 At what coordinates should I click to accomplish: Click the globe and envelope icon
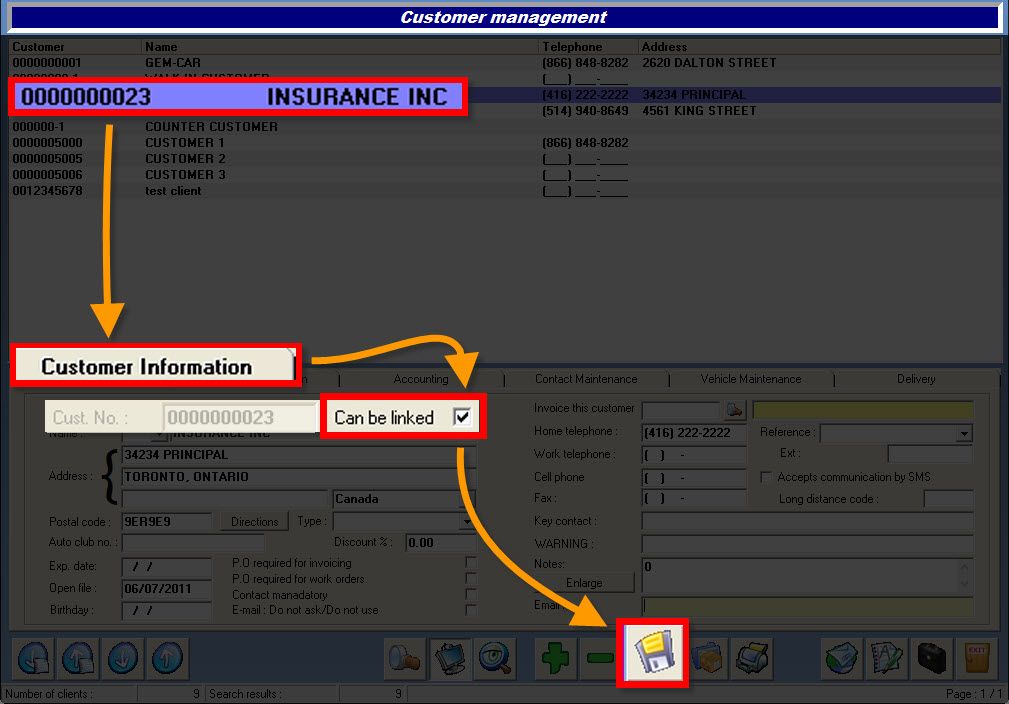click(842, 658)
